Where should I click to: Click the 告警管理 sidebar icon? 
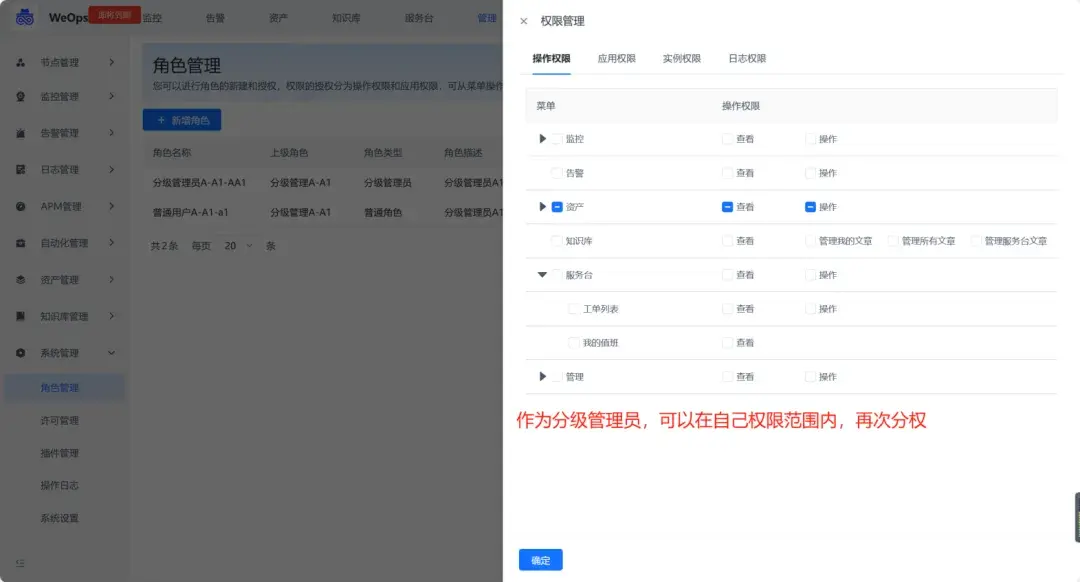click(x=21, y=133)
